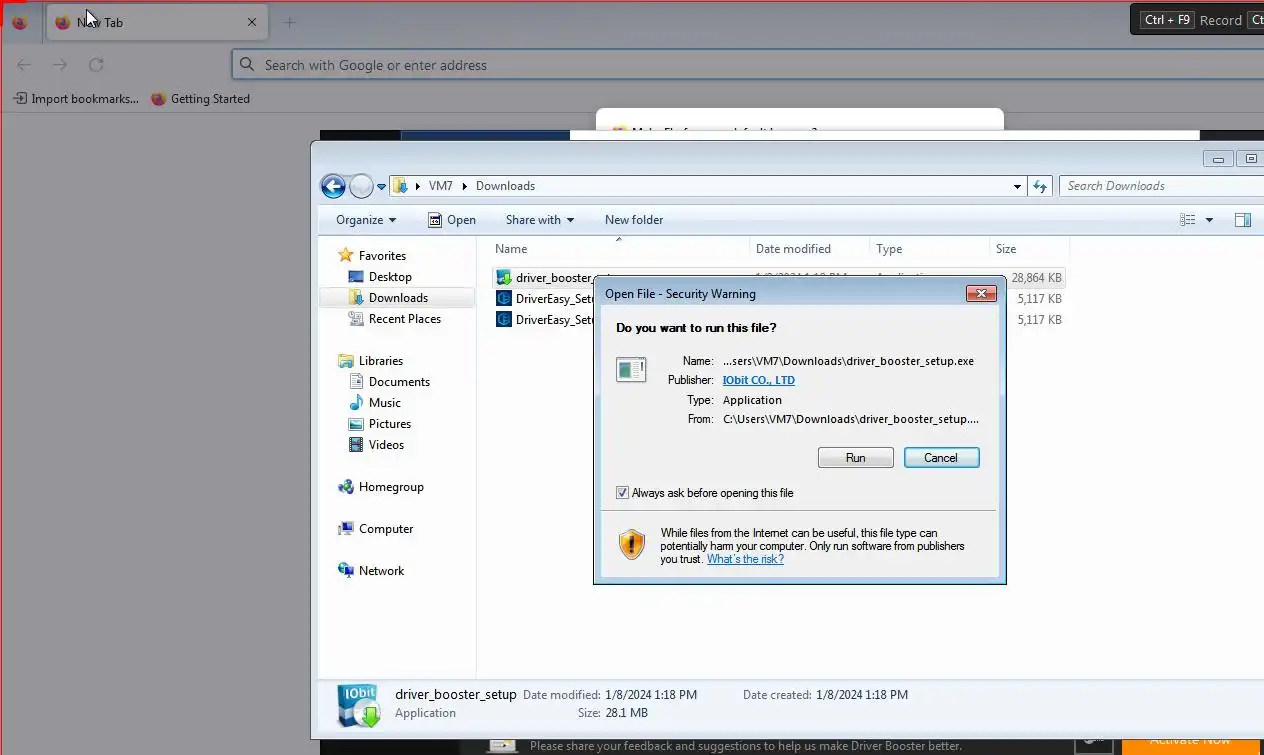Click the security shield warning icon
This screenshot has width=1264, height=755.
pos(632,544)
